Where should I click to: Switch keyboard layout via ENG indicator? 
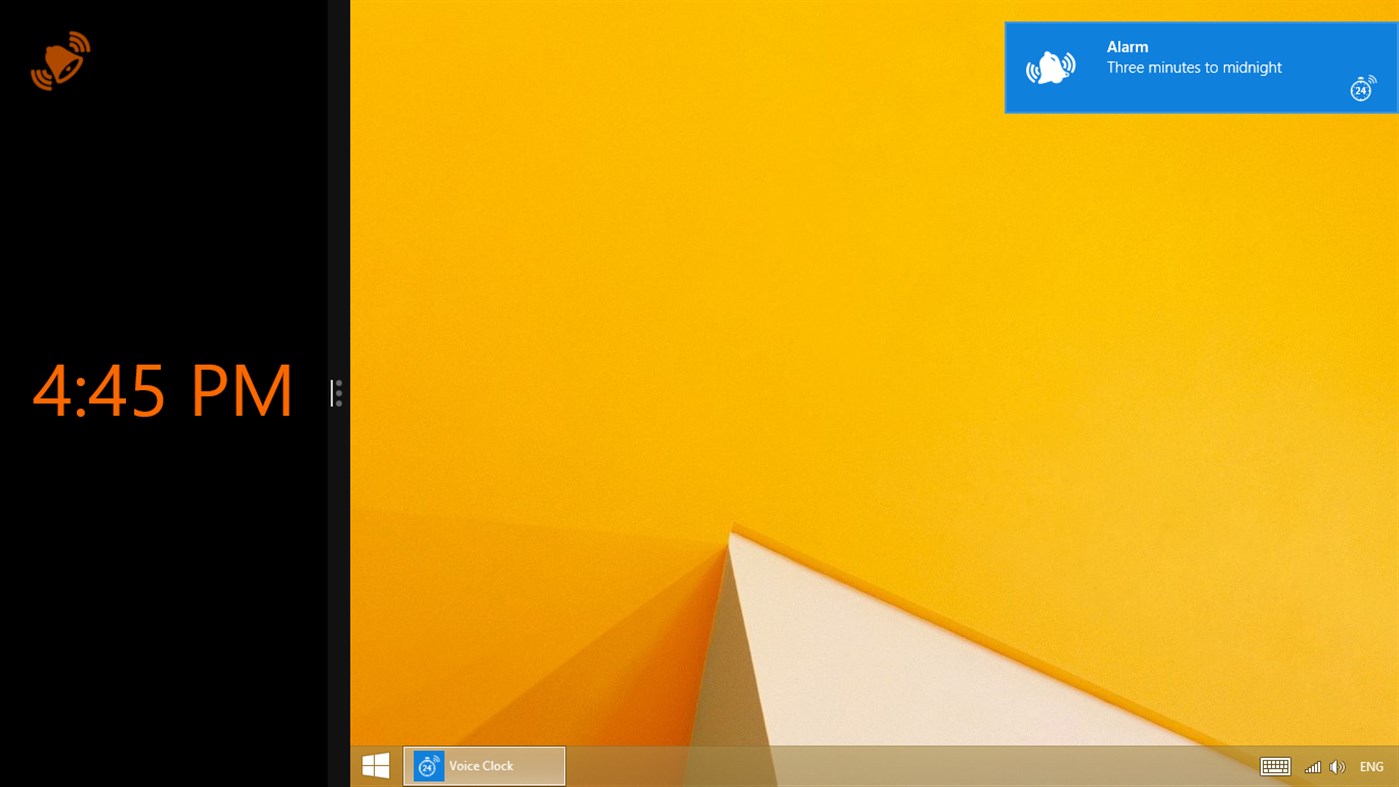point(1371,766)
